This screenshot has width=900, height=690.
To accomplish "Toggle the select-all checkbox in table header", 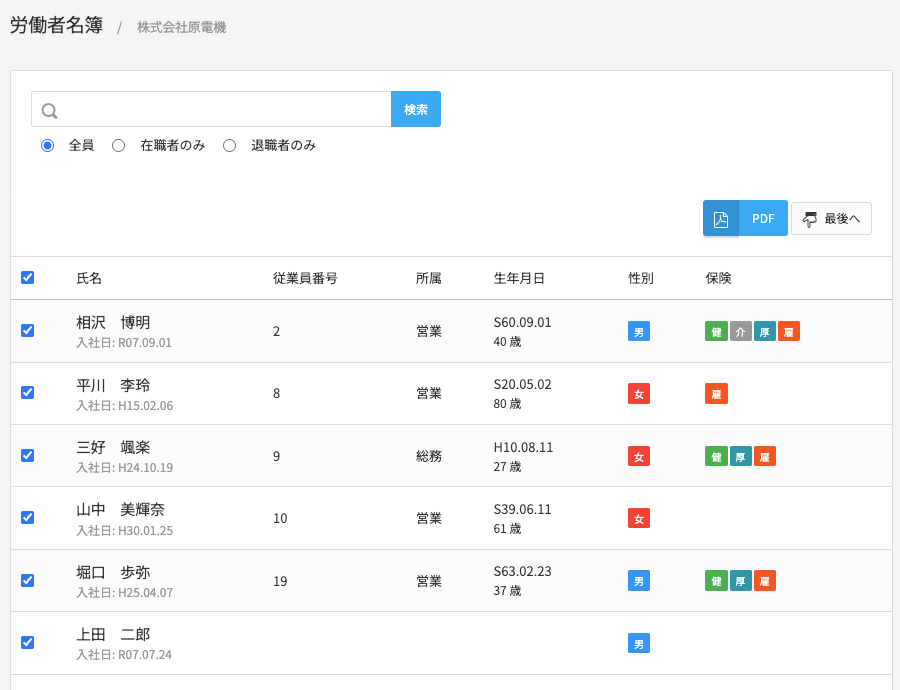I will pyautogui.click(x=28, y=278).
